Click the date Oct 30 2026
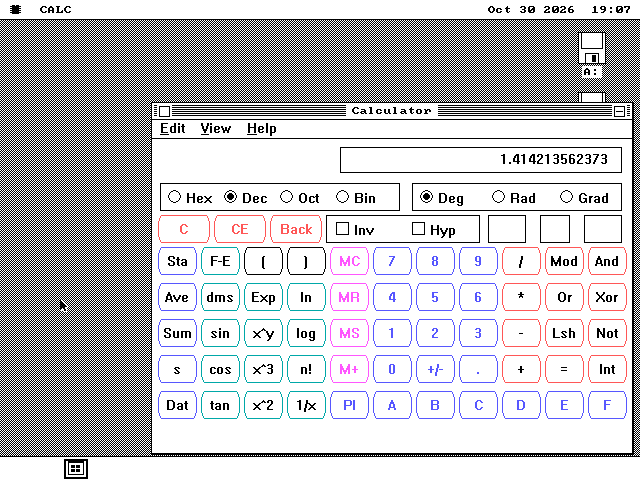640x480 pixels. pyautogui.click(x=531, y=9)
